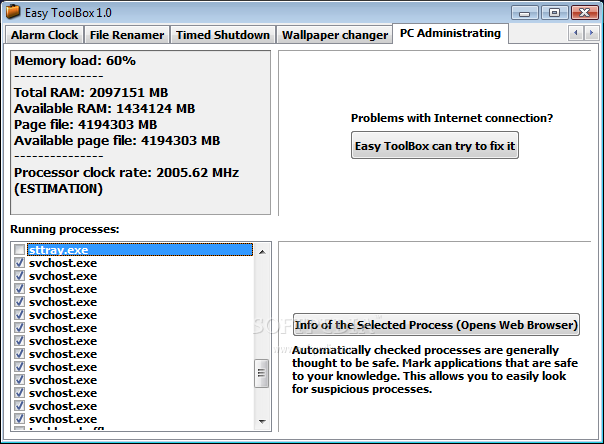
Task: Check the sttray.exe checkbox
Action: [19, 250]
